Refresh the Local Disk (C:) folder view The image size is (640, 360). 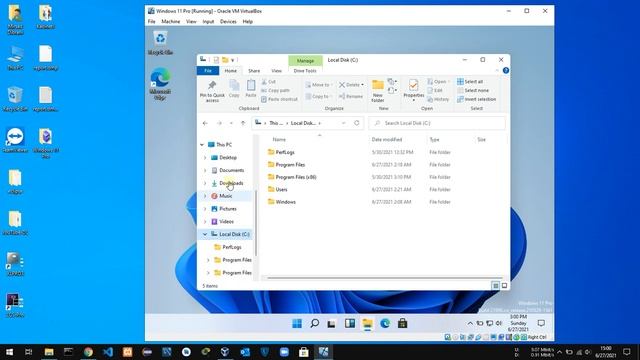pos(357,123)
